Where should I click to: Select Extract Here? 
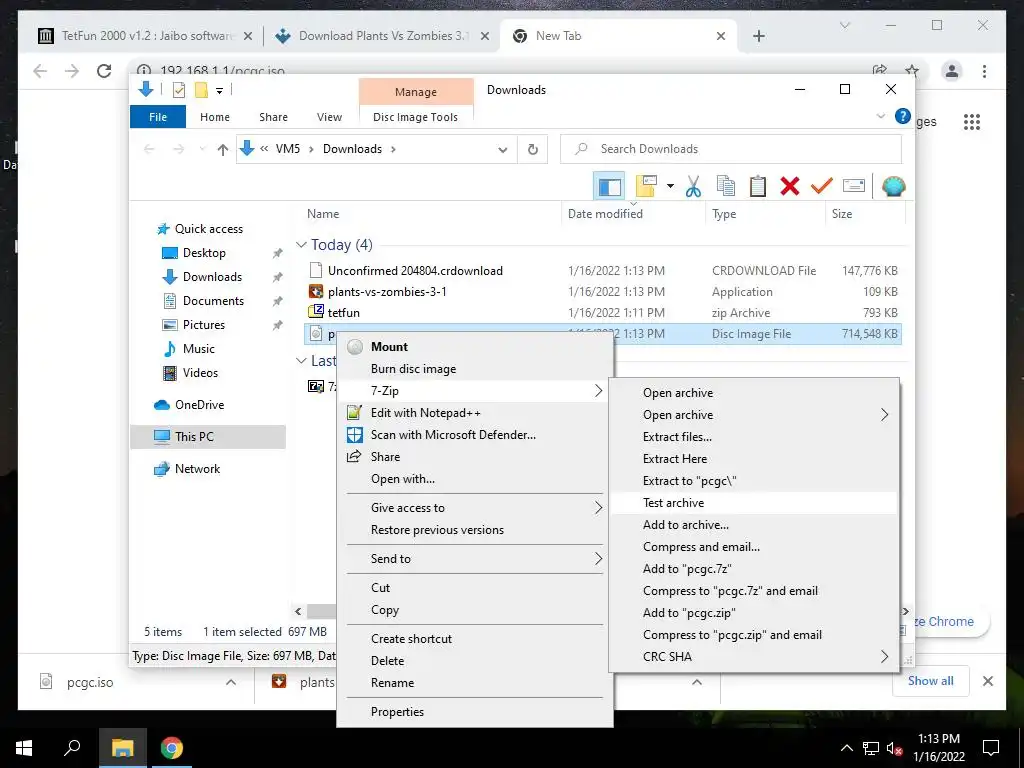pos(754,458)
